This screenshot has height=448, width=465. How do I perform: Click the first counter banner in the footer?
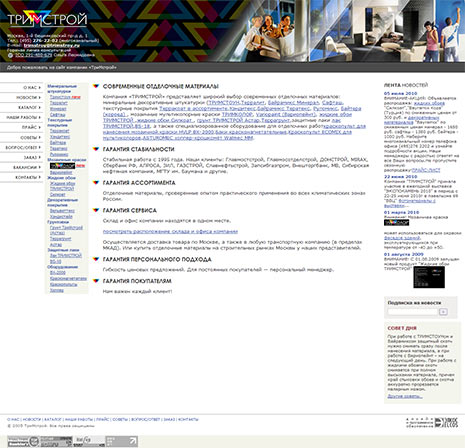(23, 441)
